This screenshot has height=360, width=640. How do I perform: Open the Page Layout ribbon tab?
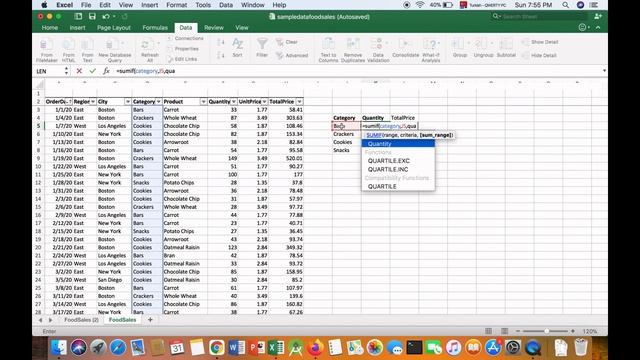[x=114, y=28]
